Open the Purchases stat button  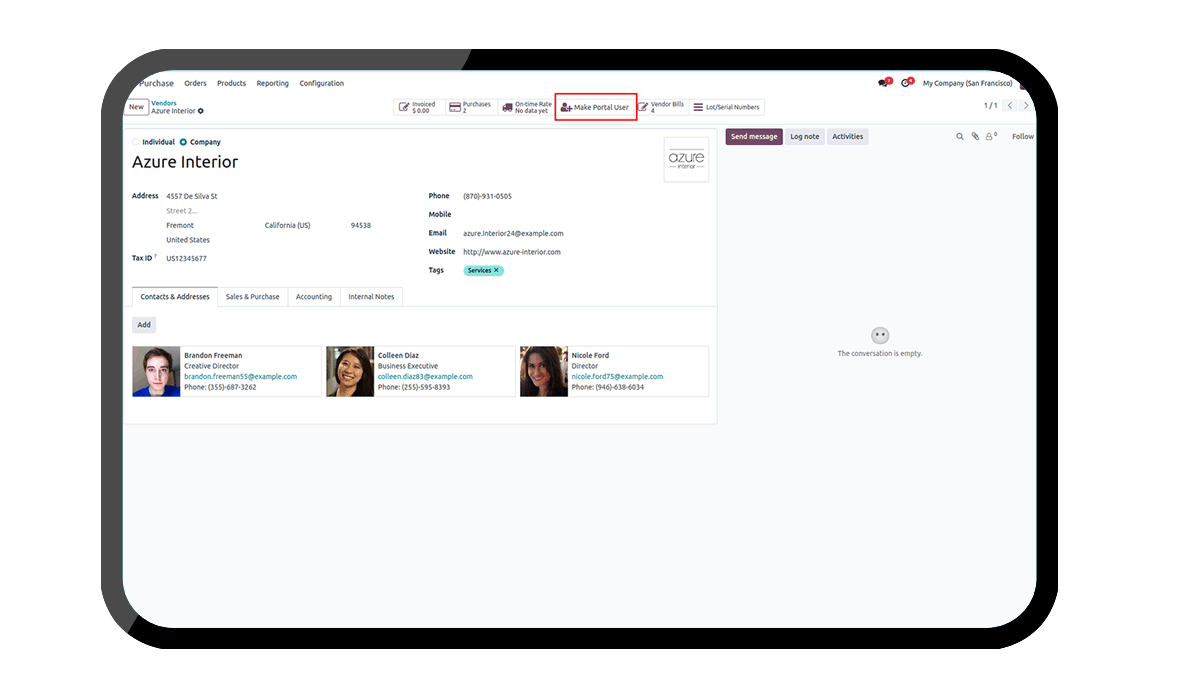[471, 107]
